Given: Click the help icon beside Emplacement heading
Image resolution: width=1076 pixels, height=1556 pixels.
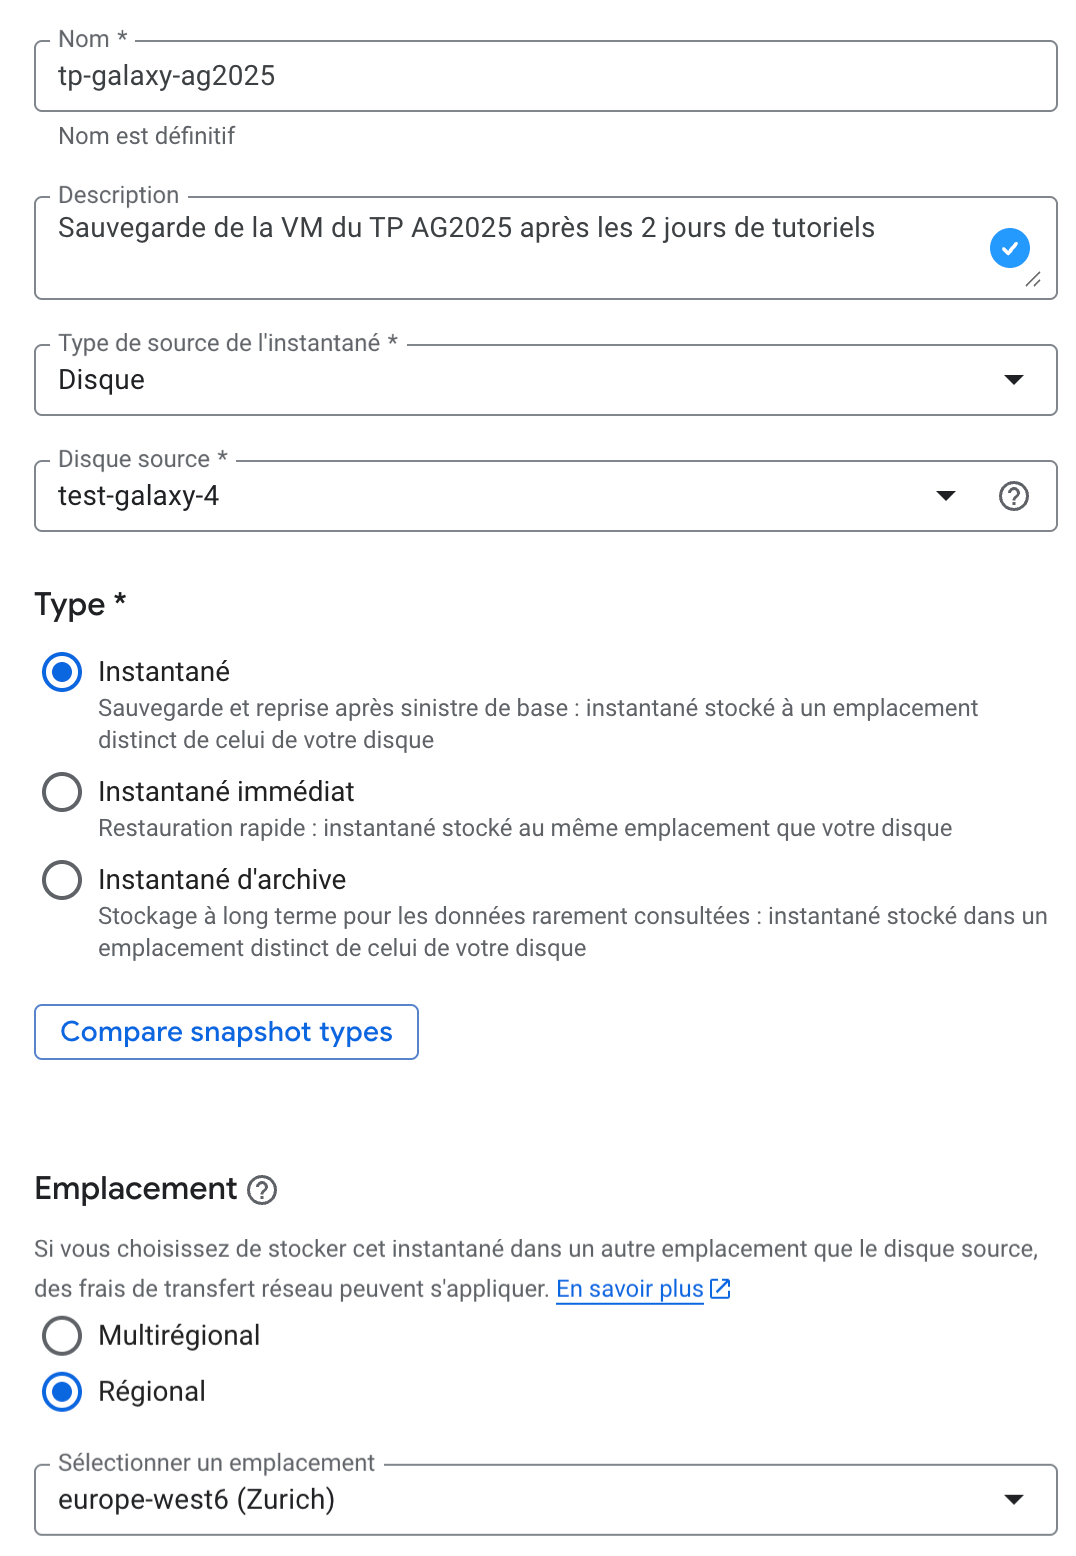Looking at the screenshot, I should (262, 1190).
